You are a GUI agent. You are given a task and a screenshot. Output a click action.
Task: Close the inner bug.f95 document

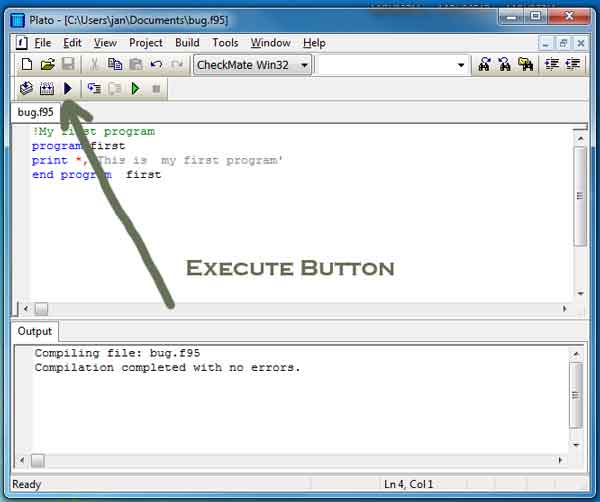(x=581, y=43)
